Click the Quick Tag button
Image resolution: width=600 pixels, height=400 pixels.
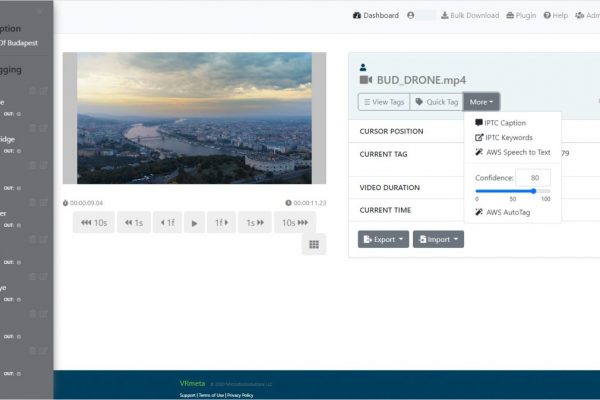(437, 102)
